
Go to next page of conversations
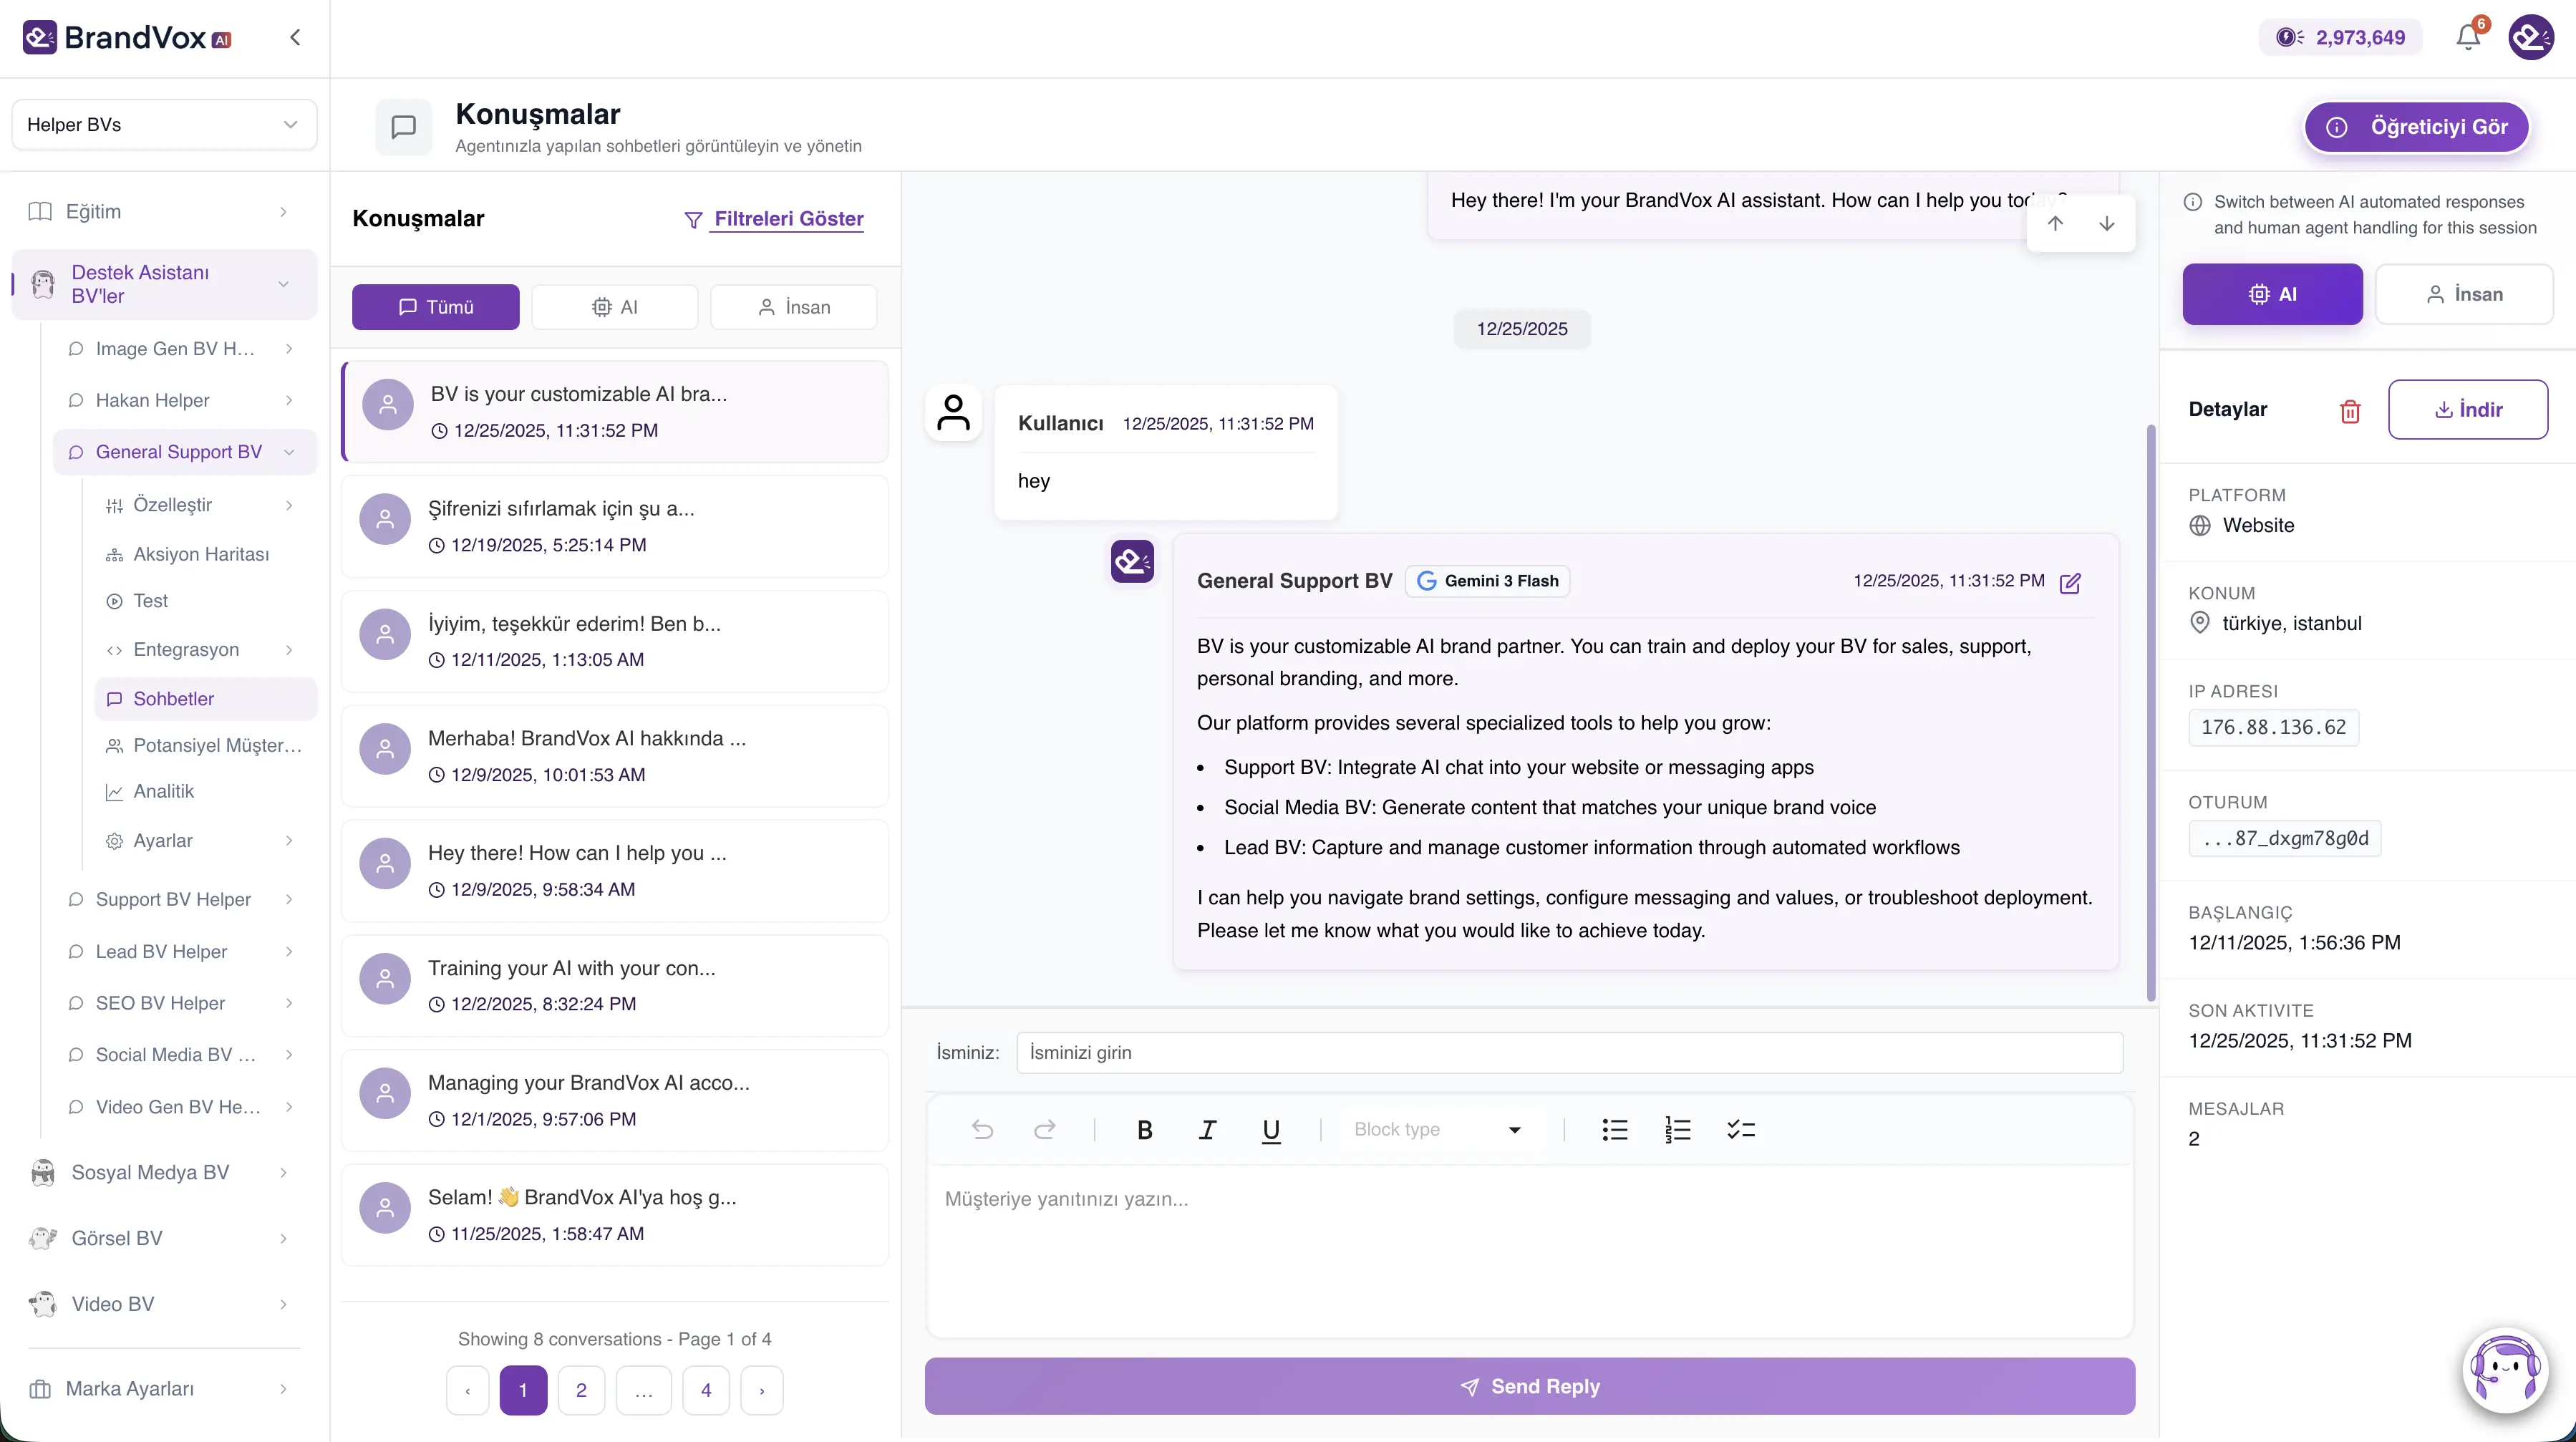762,1391
